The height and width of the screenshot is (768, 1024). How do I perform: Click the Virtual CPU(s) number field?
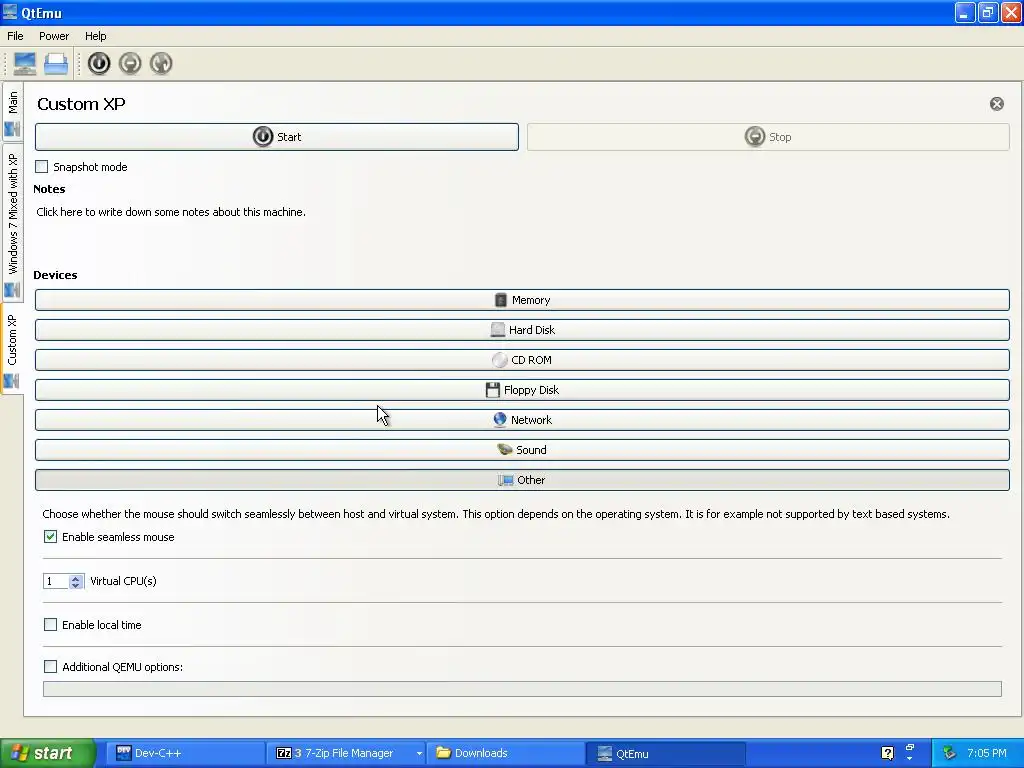pyautogui.click(x=56, y=581)
